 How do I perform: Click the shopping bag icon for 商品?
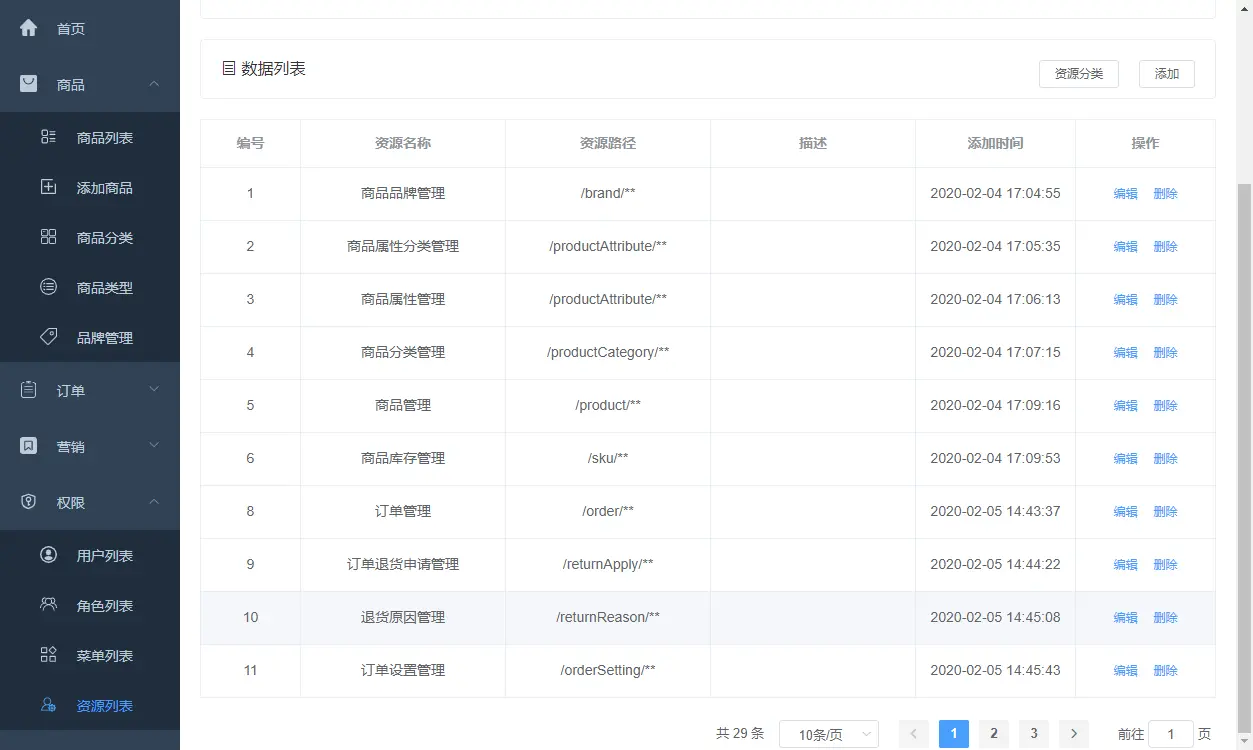29,84
